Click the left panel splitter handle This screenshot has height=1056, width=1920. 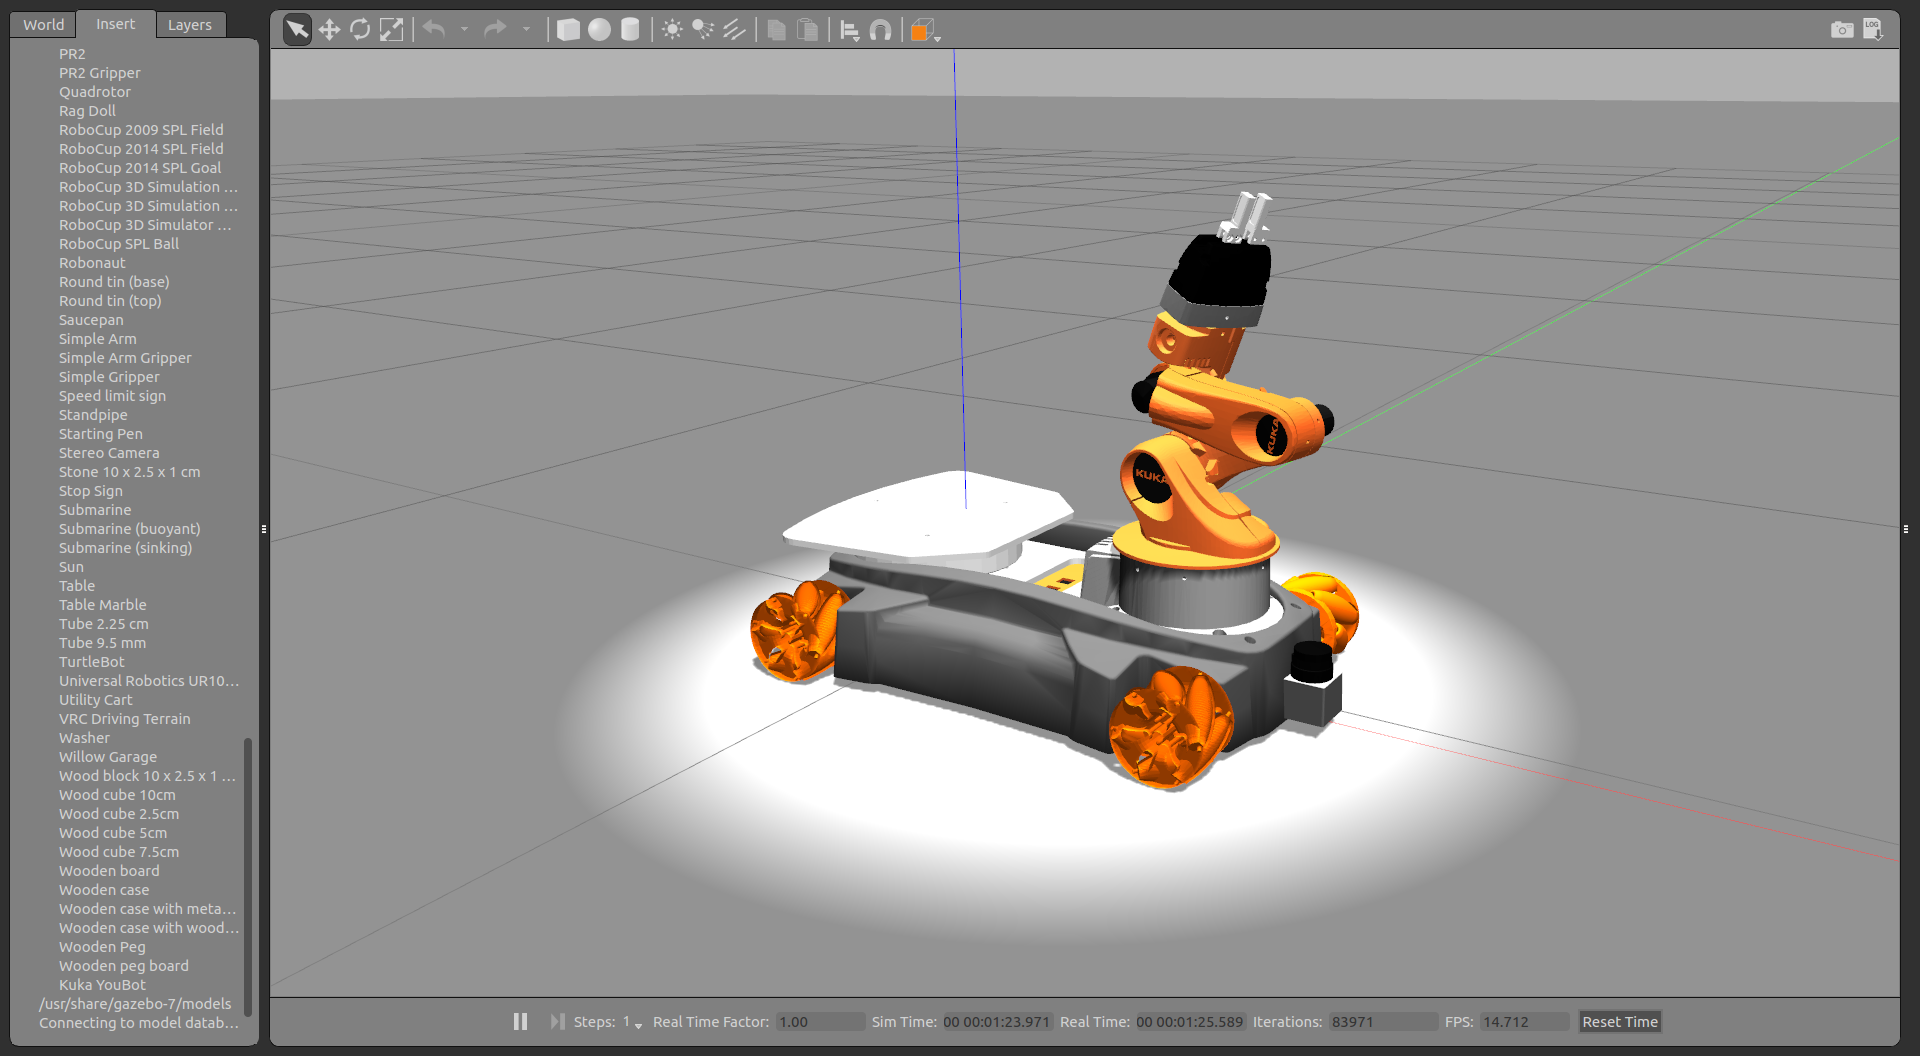click(264, 529)
